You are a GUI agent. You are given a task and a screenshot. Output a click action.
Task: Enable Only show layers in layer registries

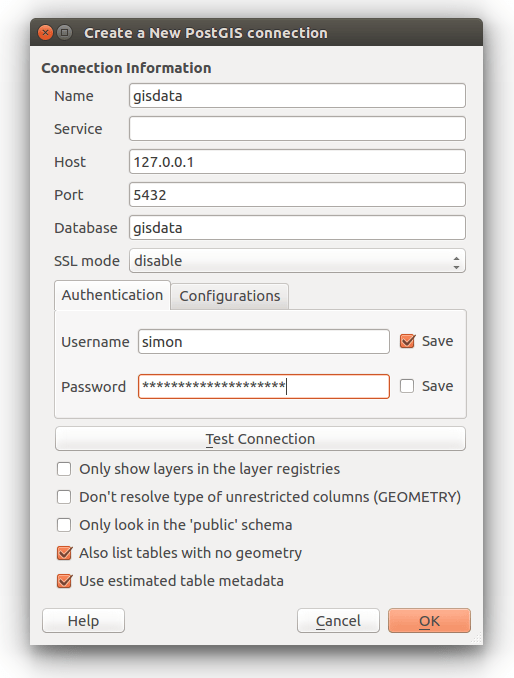[64, 469]
